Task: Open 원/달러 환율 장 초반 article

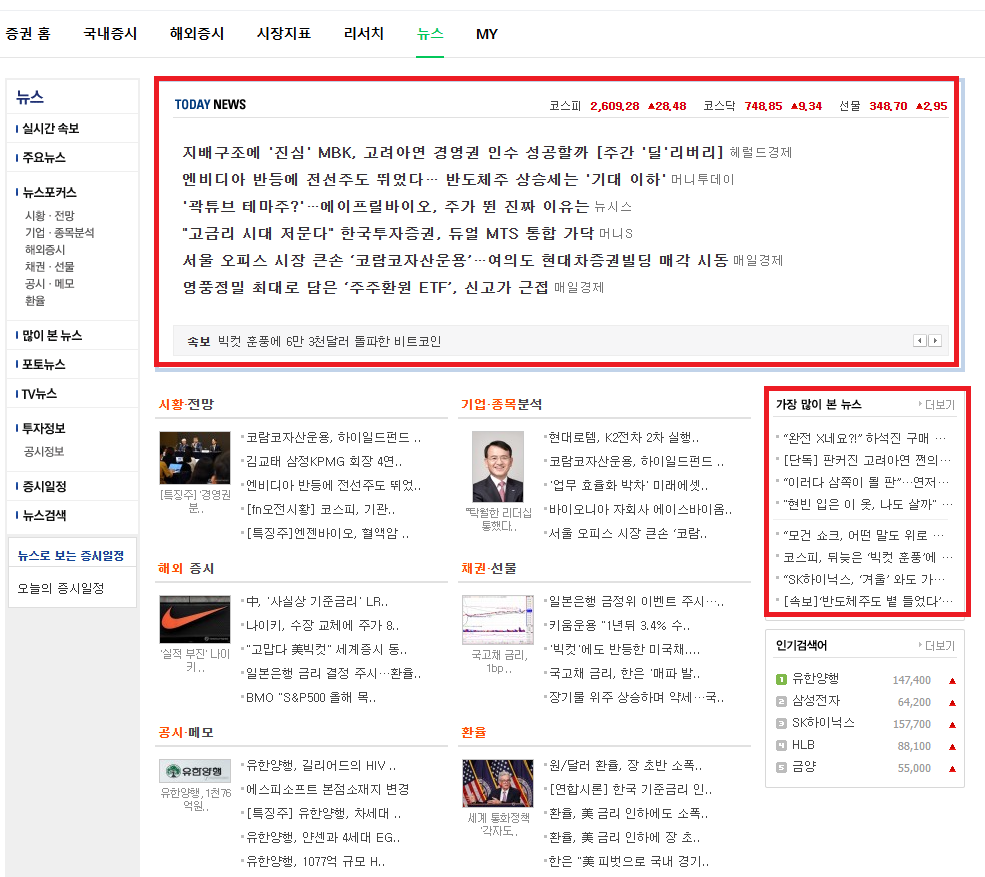Action: click(x=626, y=766)
